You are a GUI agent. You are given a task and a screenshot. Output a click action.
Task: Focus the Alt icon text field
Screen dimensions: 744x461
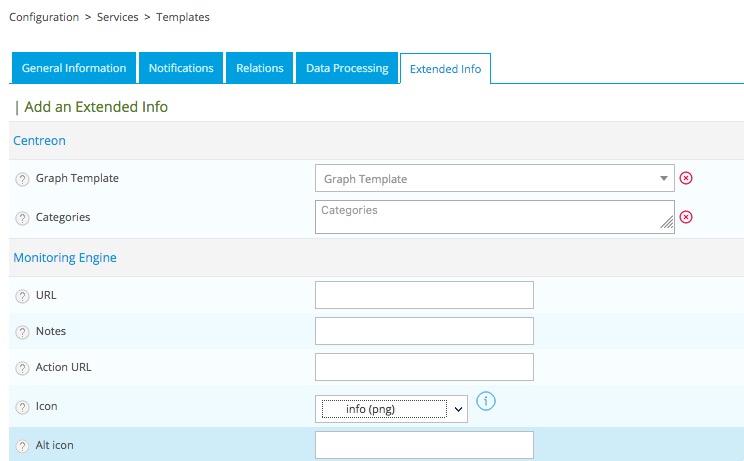(x=424, y=445)
